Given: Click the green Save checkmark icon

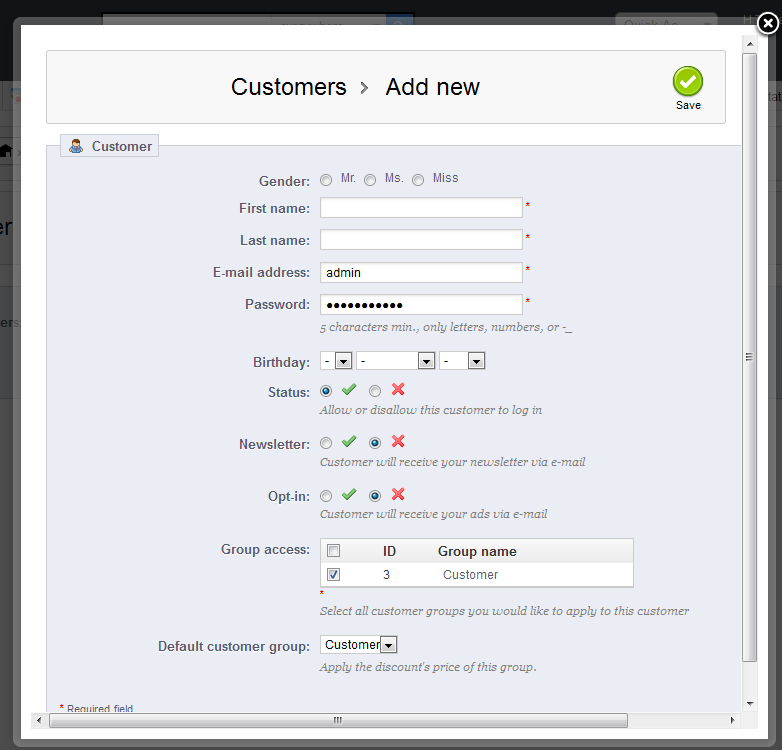Looking at the screenshot, I should point(688,82).
